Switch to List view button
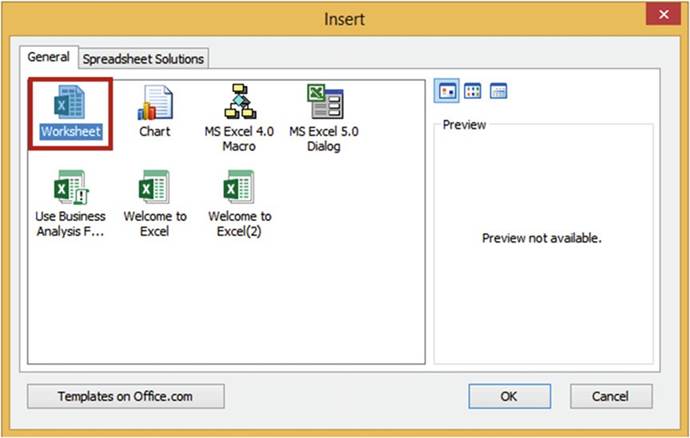This screenshot has width=690, height=438. (473, 91)
